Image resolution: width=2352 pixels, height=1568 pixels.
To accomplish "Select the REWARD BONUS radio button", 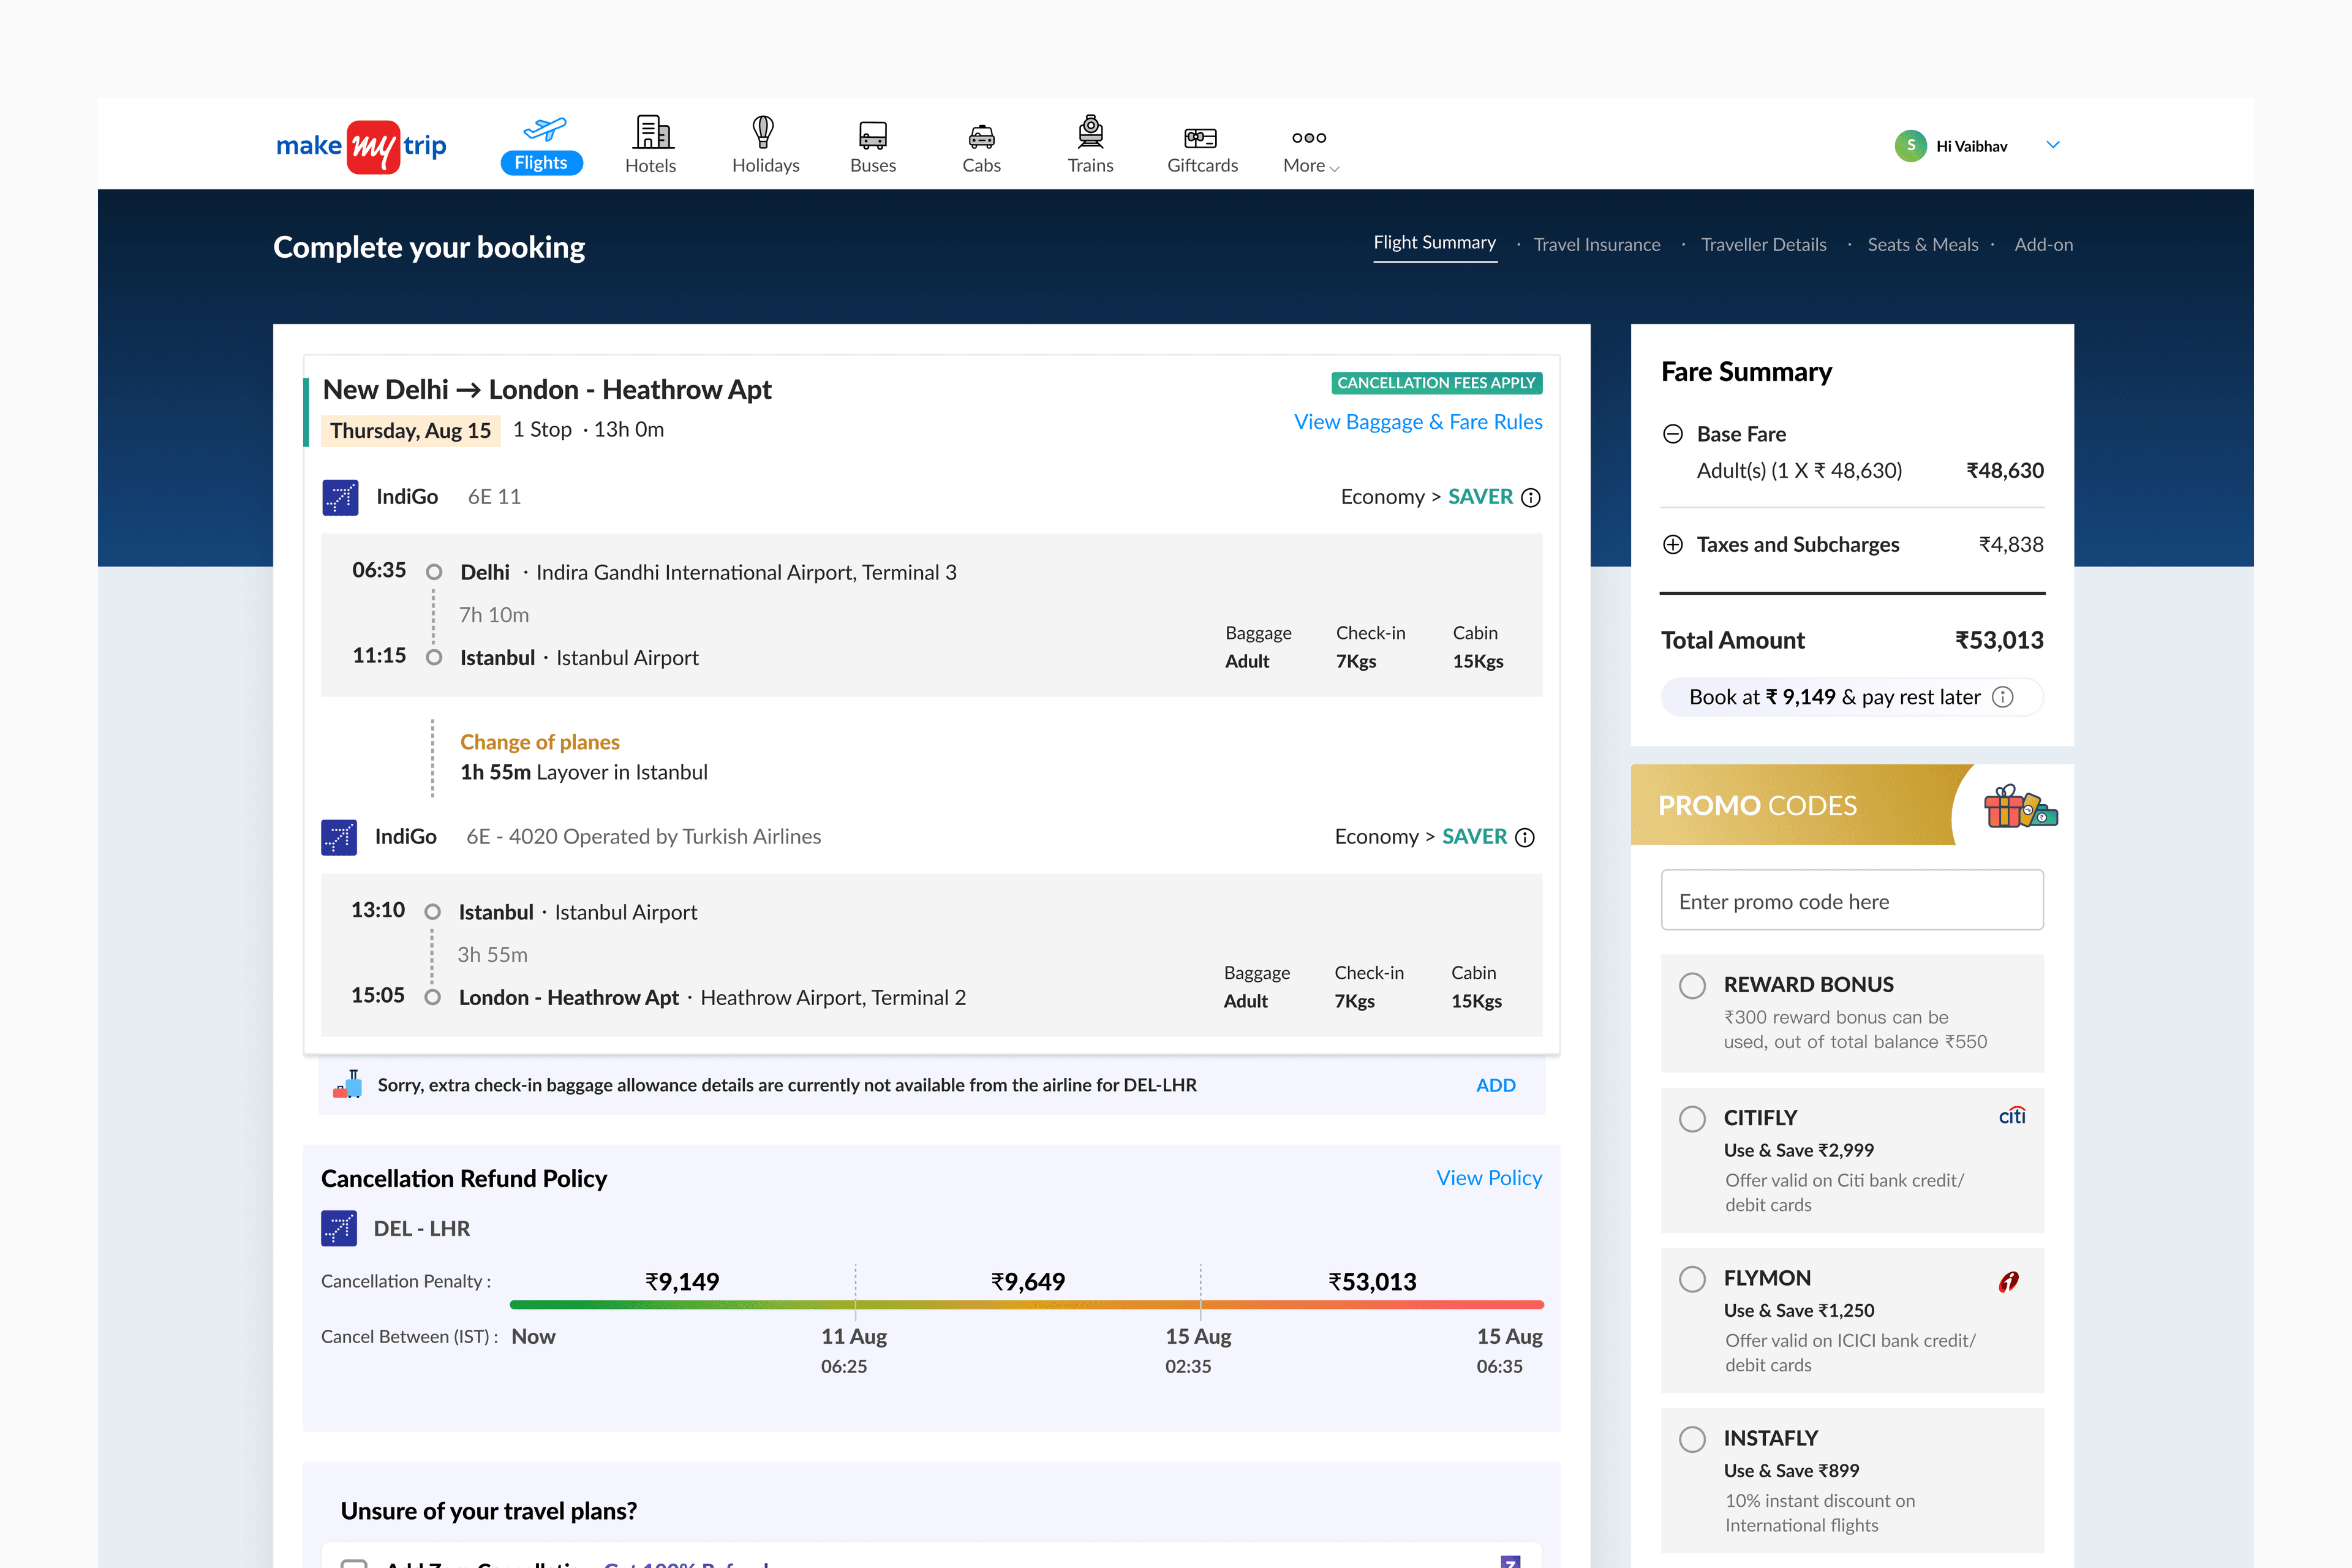I will [x=1692, y=986].
